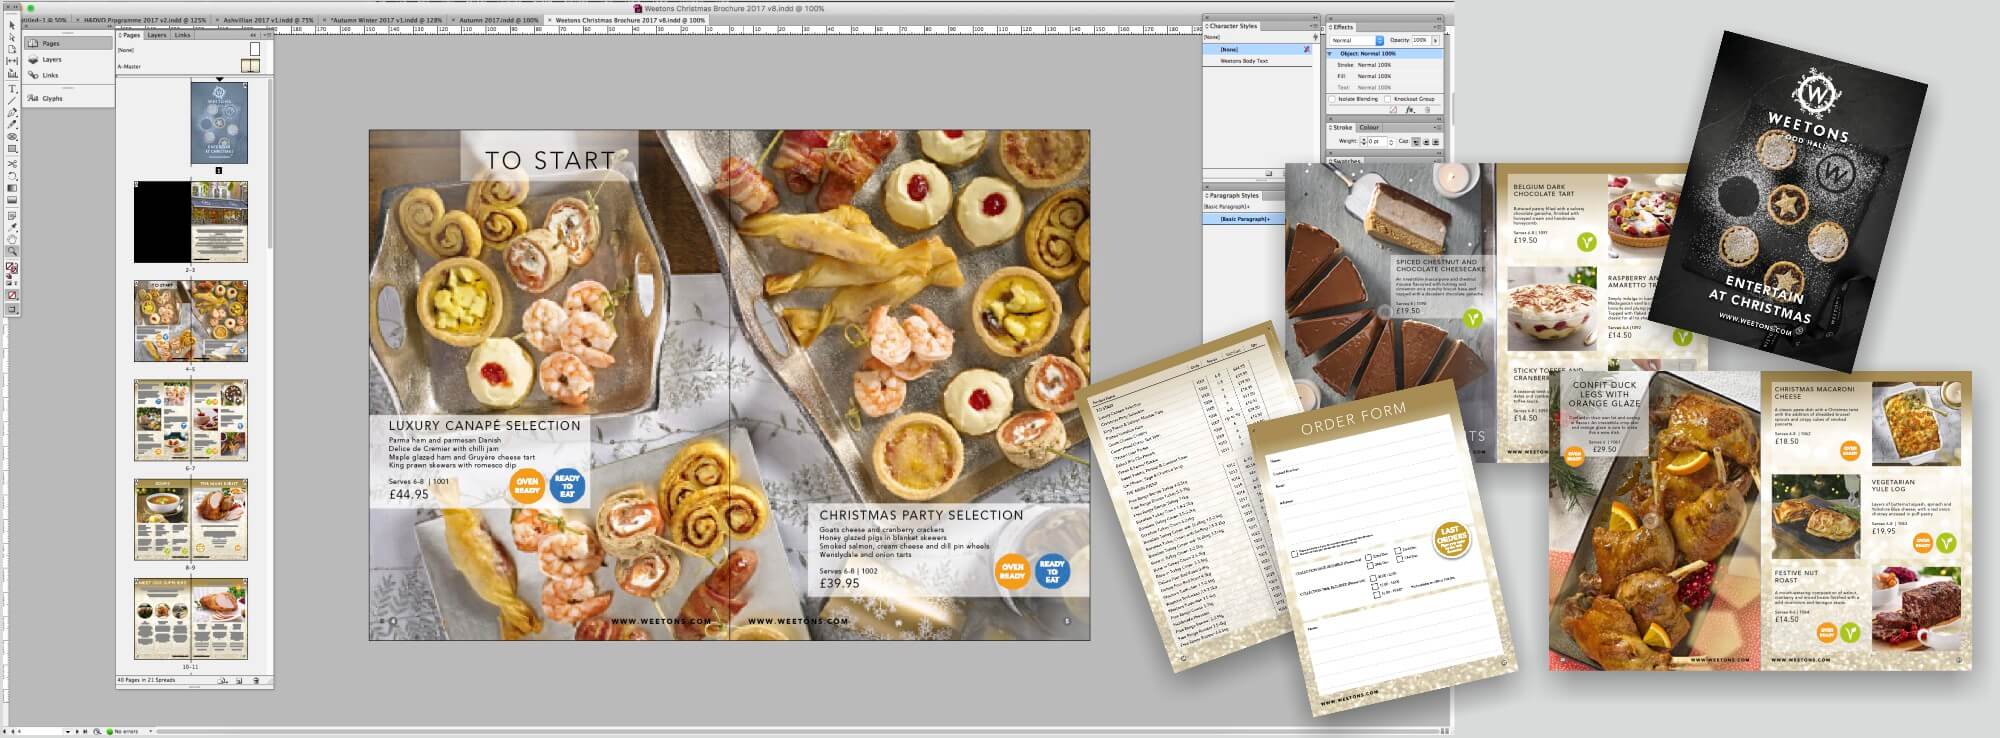This screenshot has height=738, width=2000.
Task: Select the Scissors tool
Action: pyautogui.click(x=12, y=164)
